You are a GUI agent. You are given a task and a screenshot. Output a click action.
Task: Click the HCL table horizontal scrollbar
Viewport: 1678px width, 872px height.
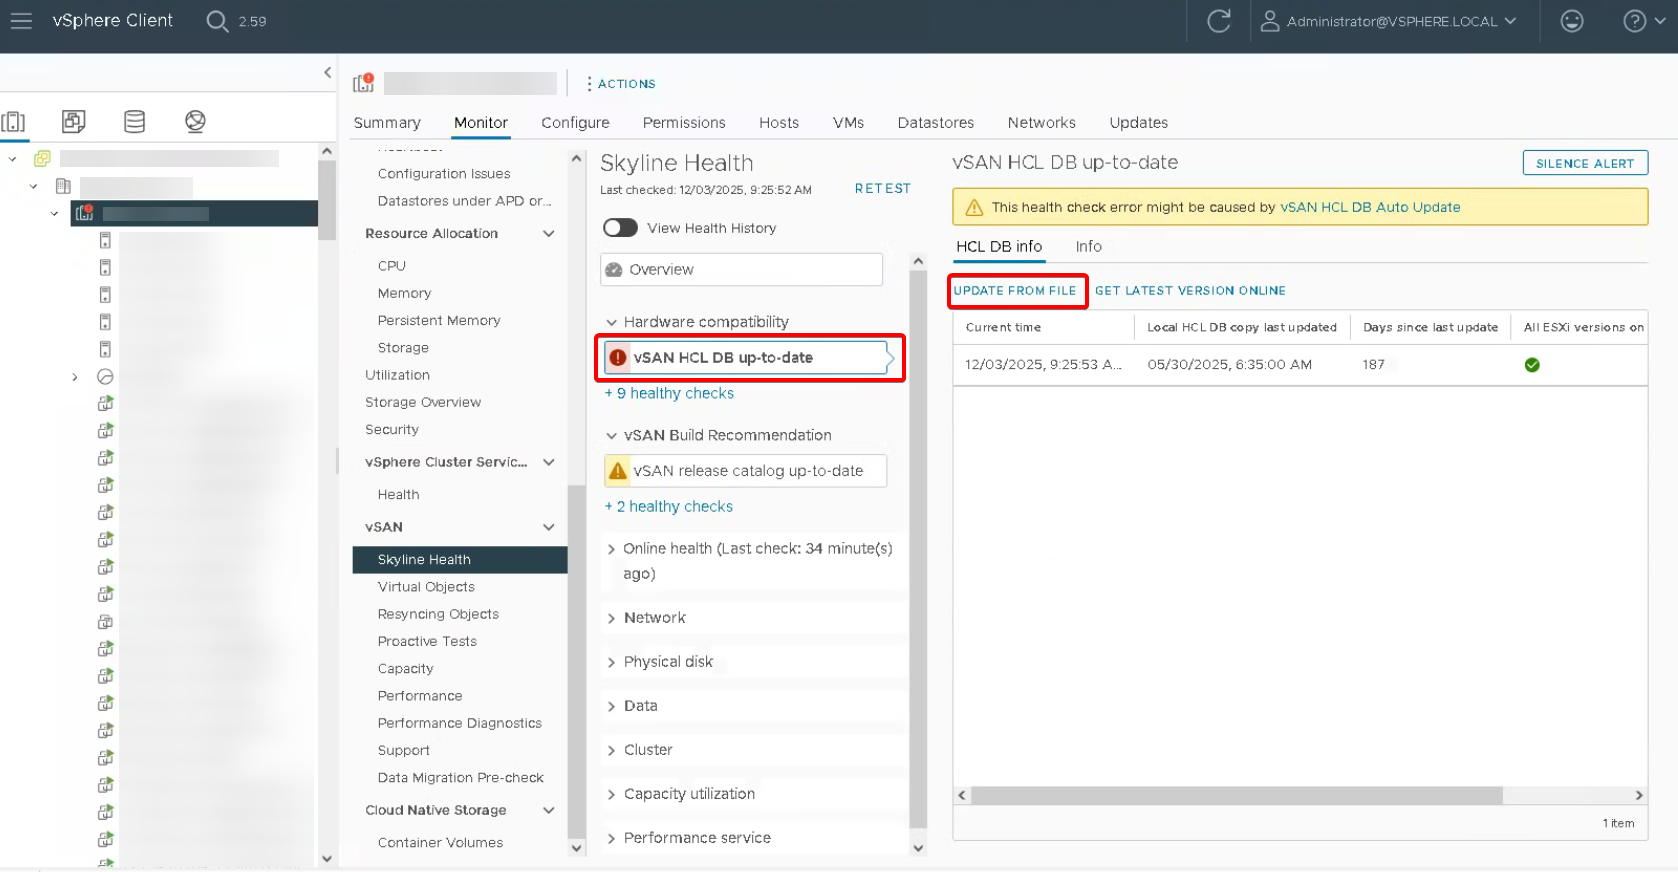coord(1236,795)
